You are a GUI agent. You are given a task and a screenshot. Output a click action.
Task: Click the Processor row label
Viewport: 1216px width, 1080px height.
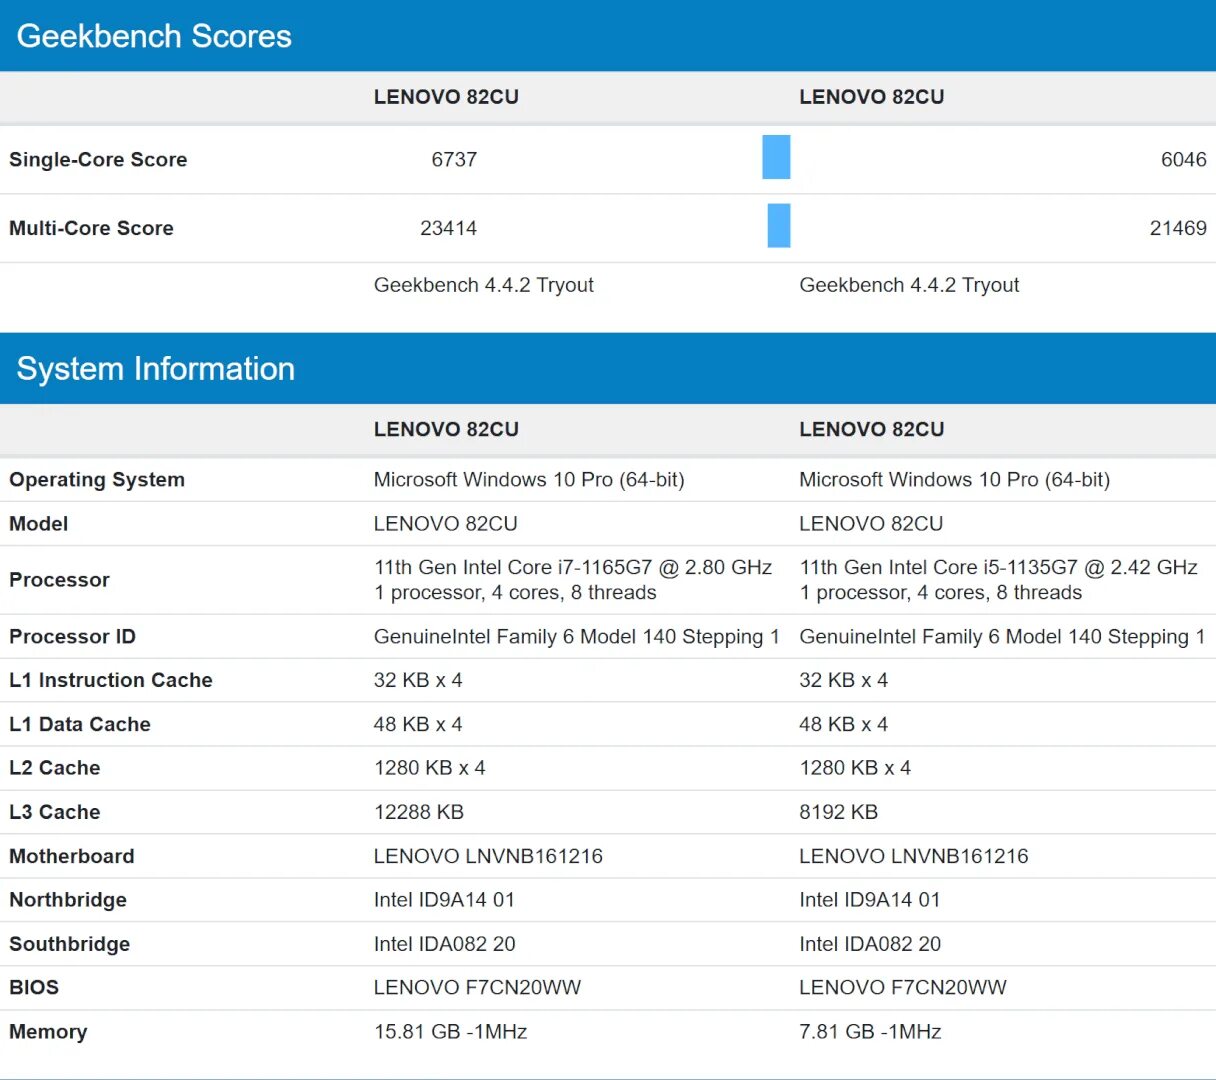click(x=59, y=580)
